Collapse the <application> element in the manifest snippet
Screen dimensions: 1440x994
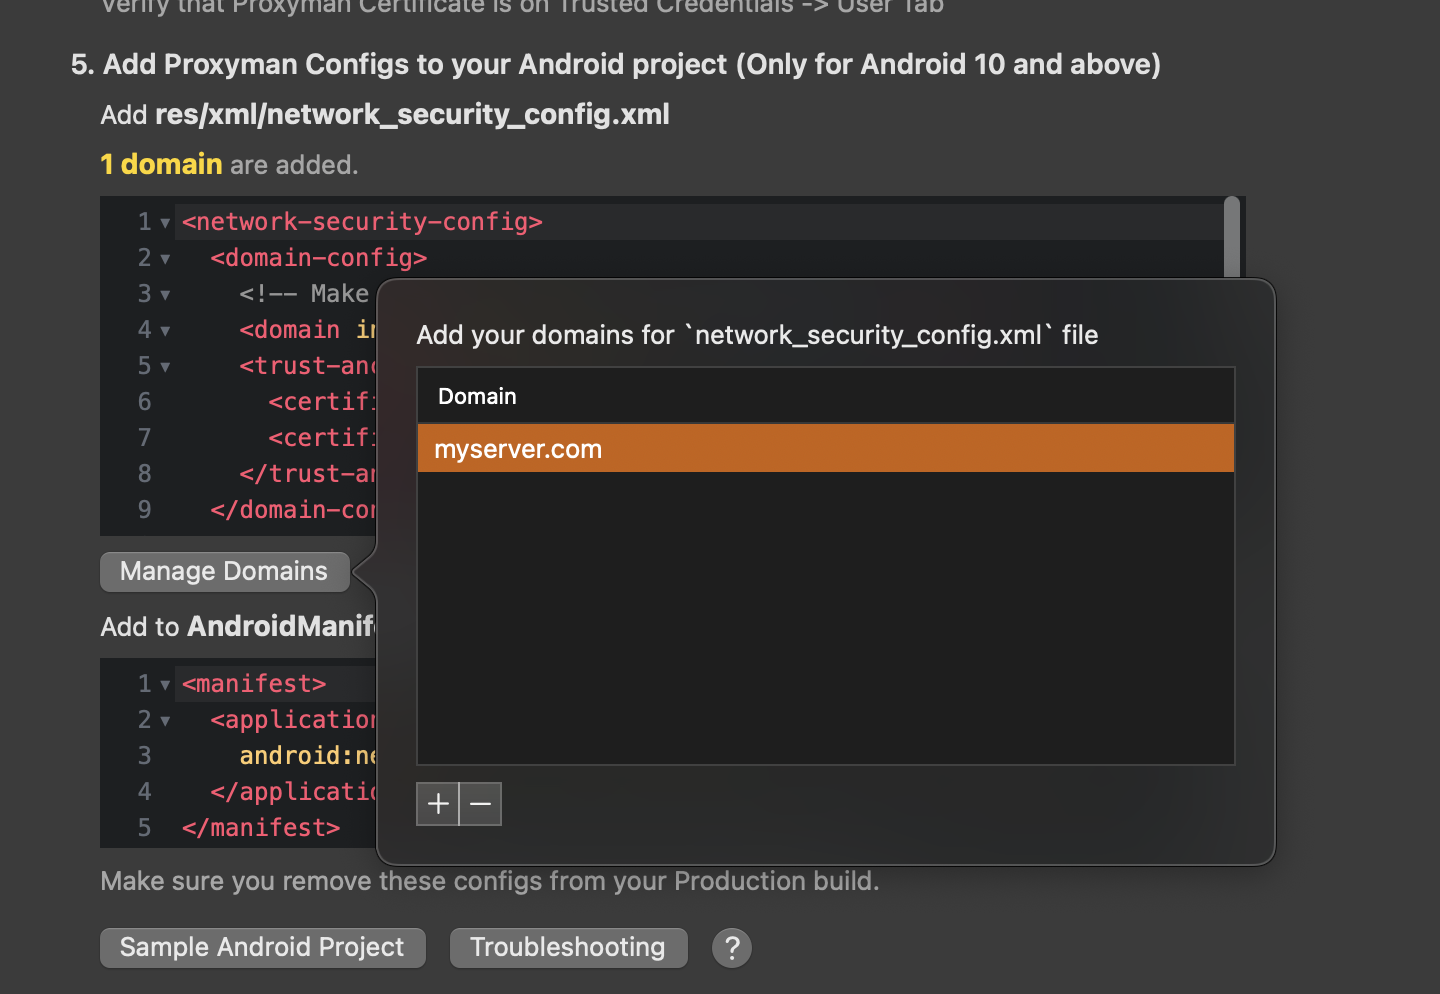pyautogui.click(x=164, y=719)
